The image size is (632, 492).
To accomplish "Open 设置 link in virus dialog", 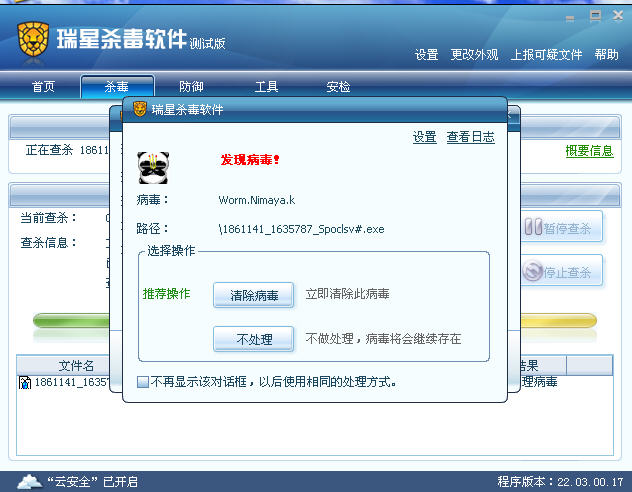I will (424, 137).
